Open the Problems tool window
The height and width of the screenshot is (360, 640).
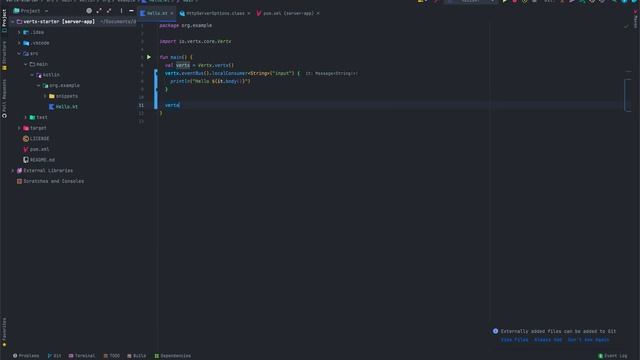tap(26, 356)
